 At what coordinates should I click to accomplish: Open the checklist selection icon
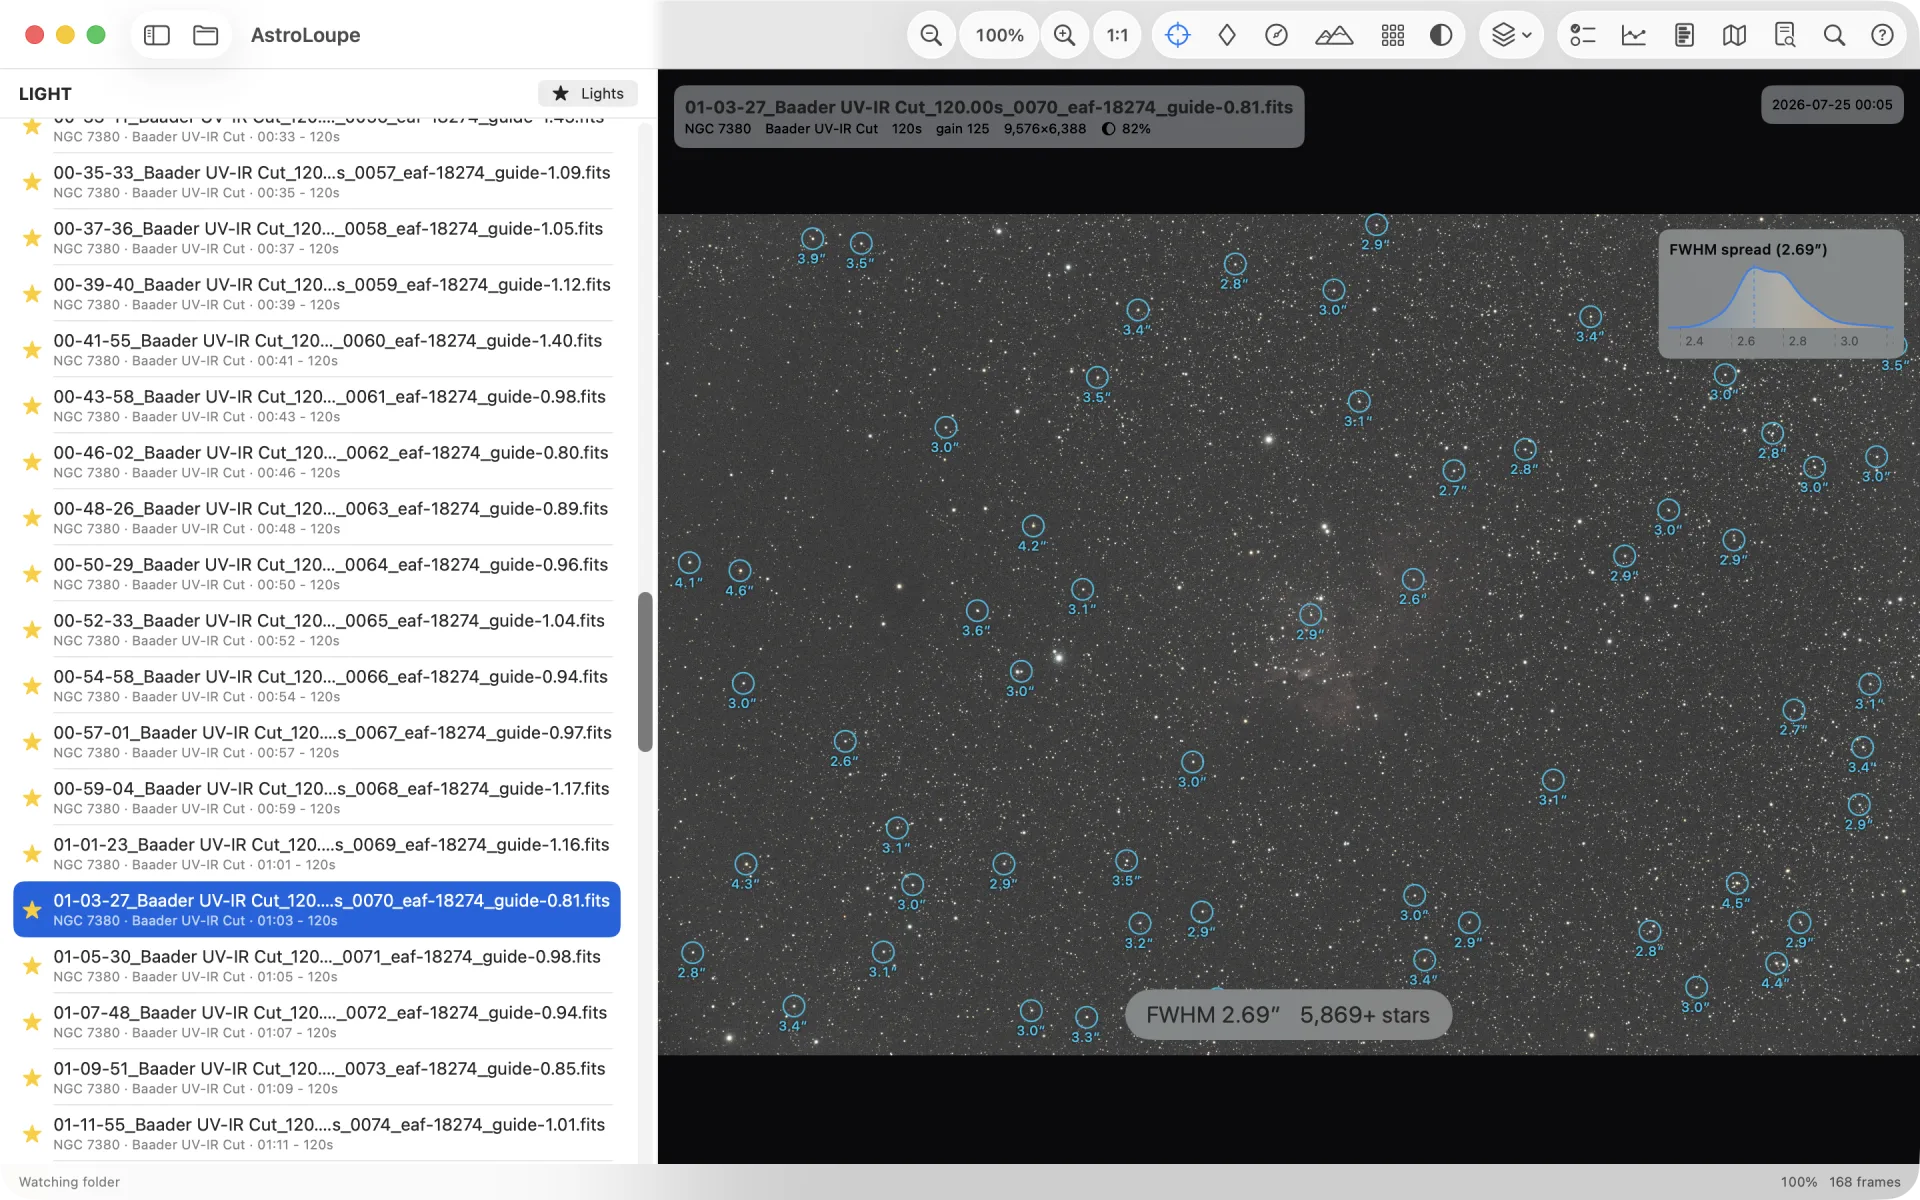click(1582, 35)
